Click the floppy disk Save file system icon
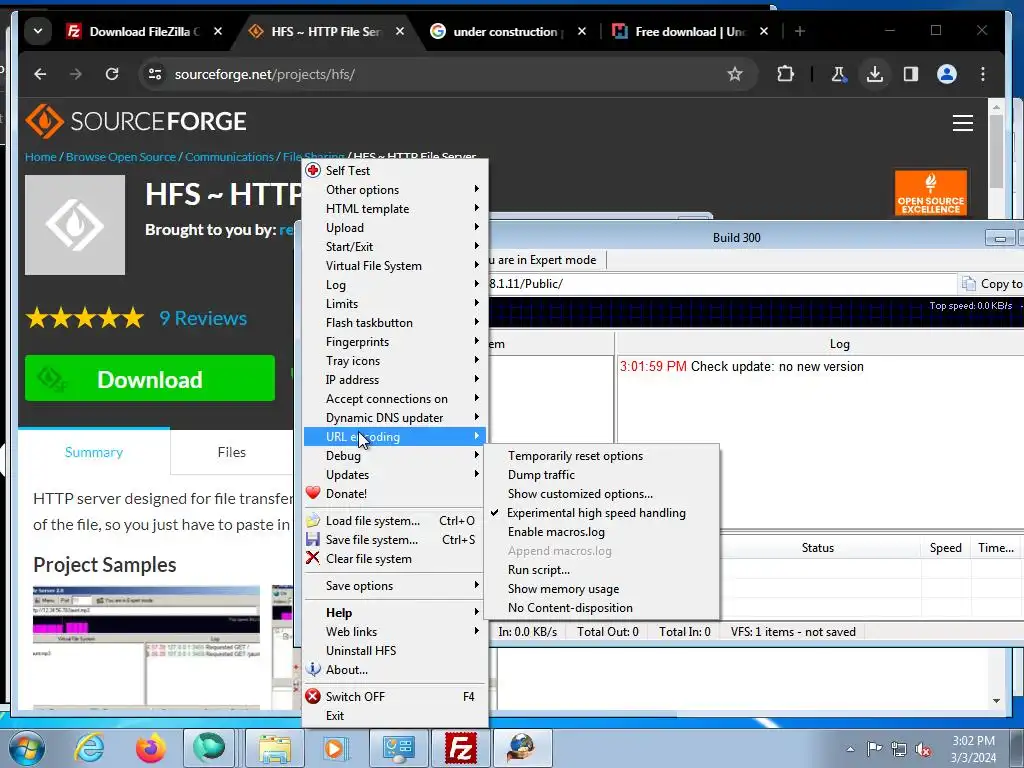This screenshot has width=1024, height=768. [313, 539]
